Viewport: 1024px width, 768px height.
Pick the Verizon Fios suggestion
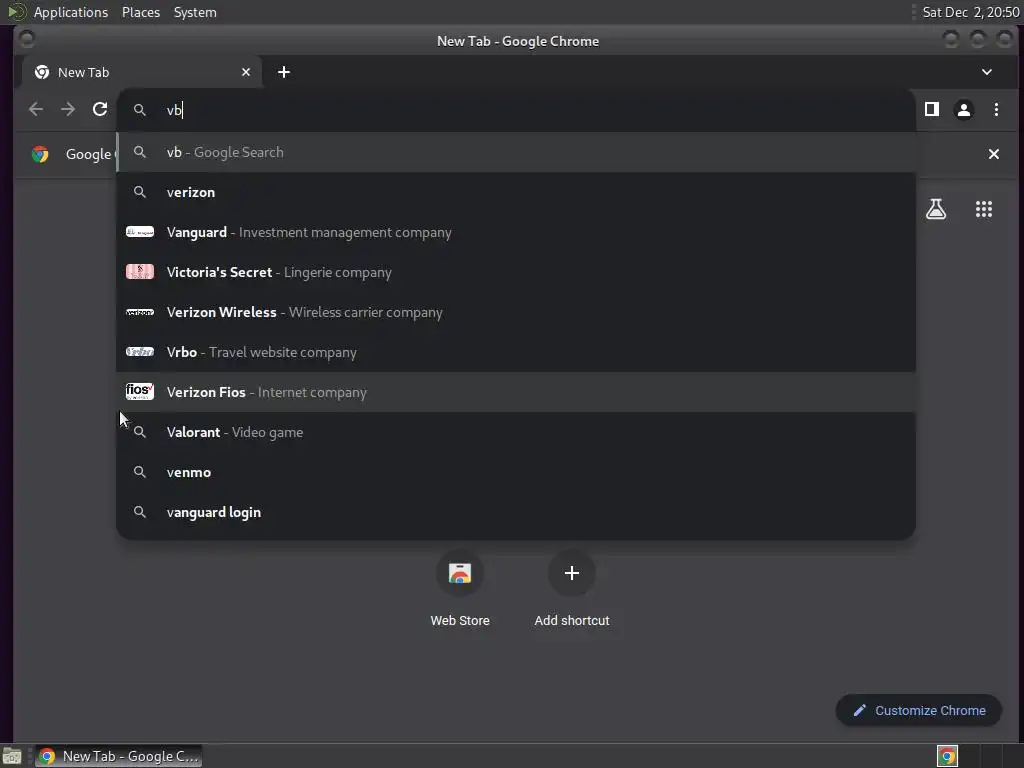(x=516, y=392)
